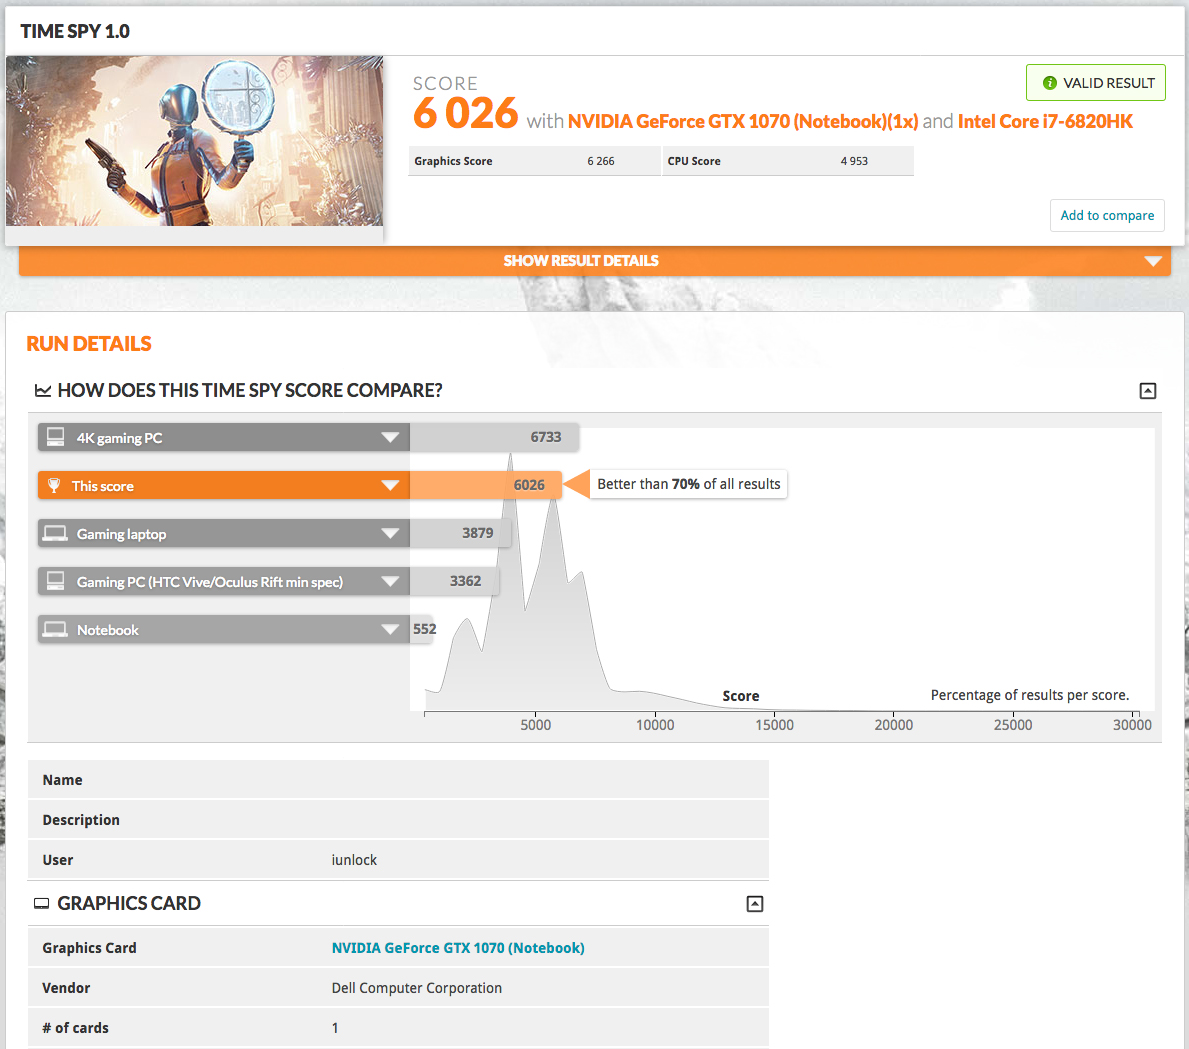The width and height of the screenshot is (1189, 1049).
Task: Click the laptop icon beside Gaming laptop
Action: tap(55, 533)
